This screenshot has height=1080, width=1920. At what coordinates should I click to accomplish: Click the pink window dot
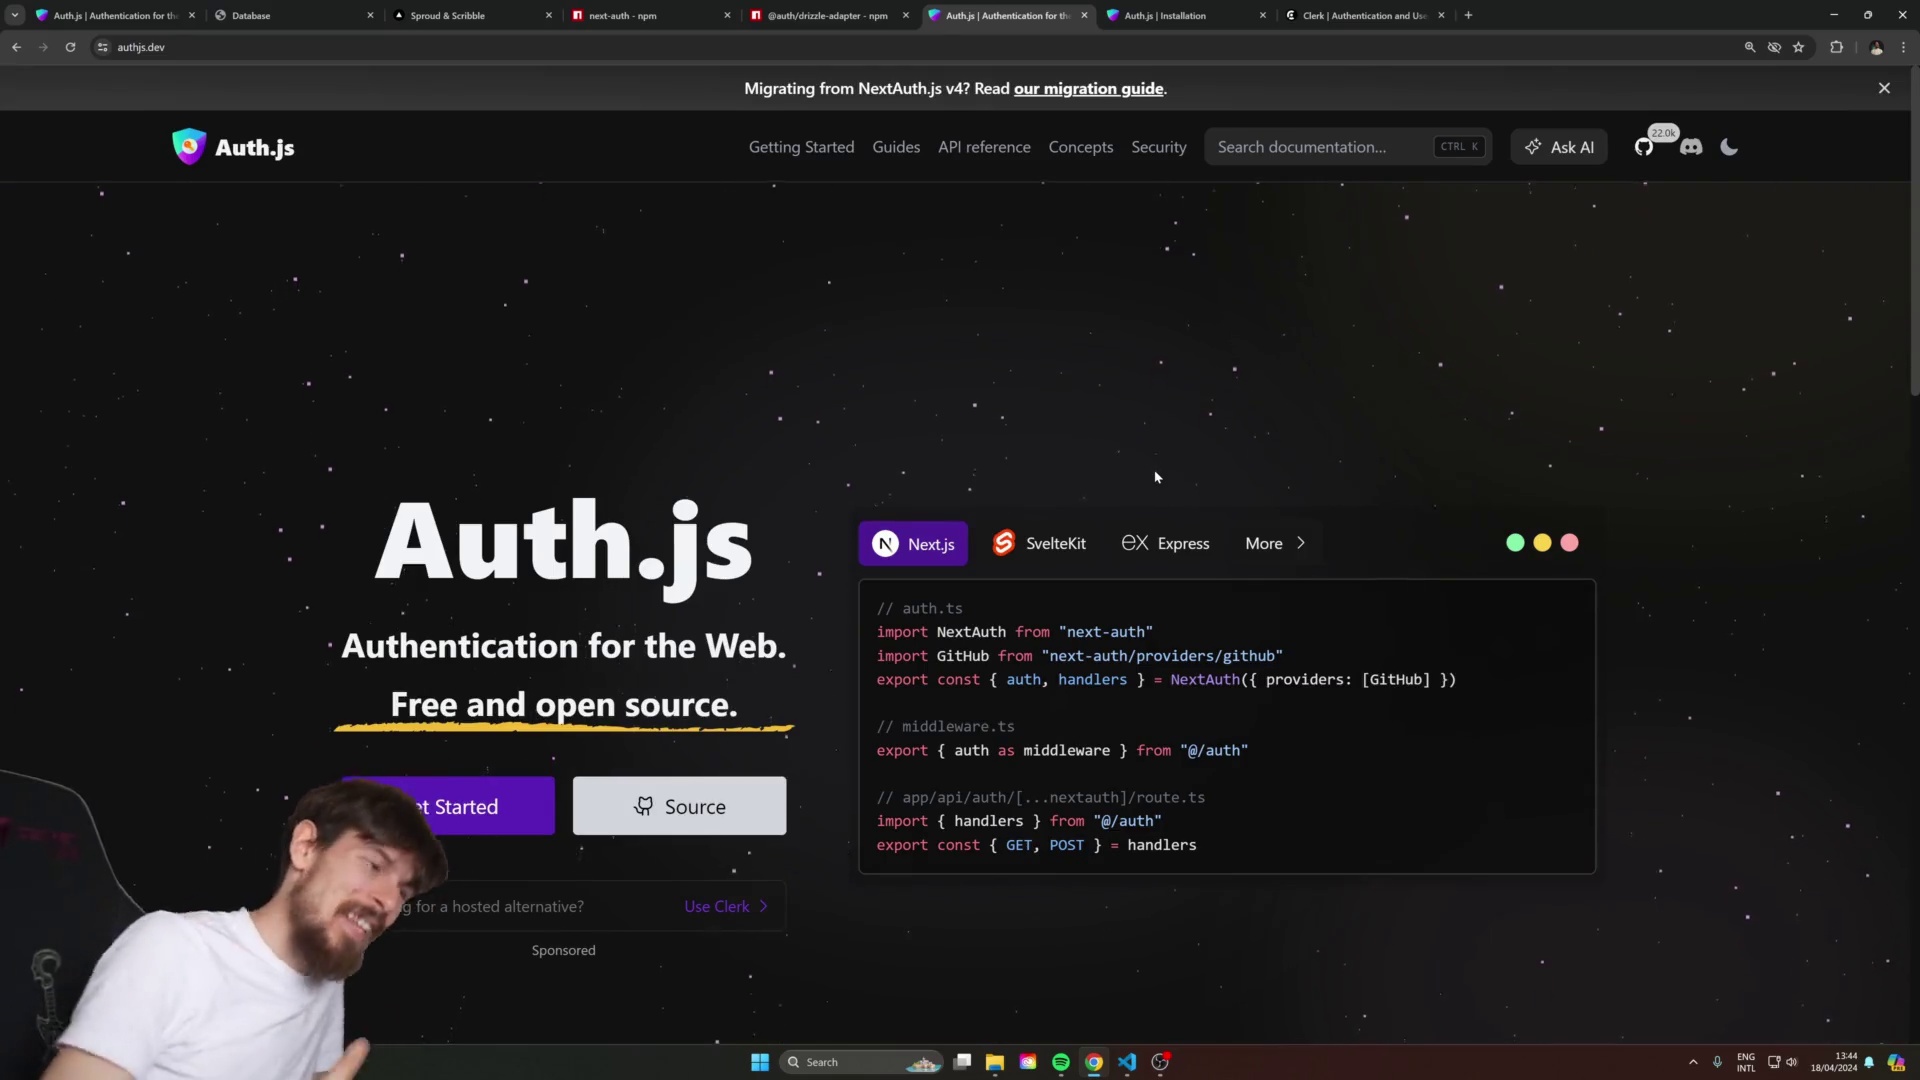(x=1569, y=543)
